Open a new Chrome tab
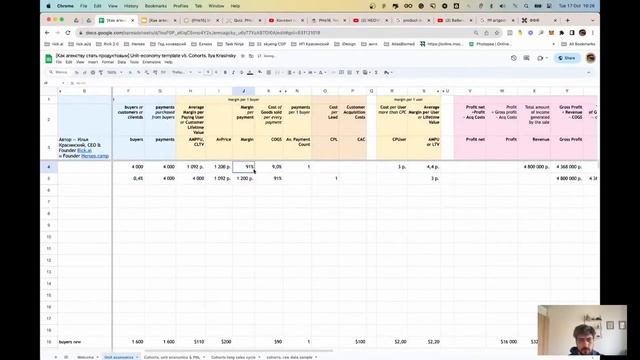Screen dimensions: 640x360 click(x=567, y=20)
